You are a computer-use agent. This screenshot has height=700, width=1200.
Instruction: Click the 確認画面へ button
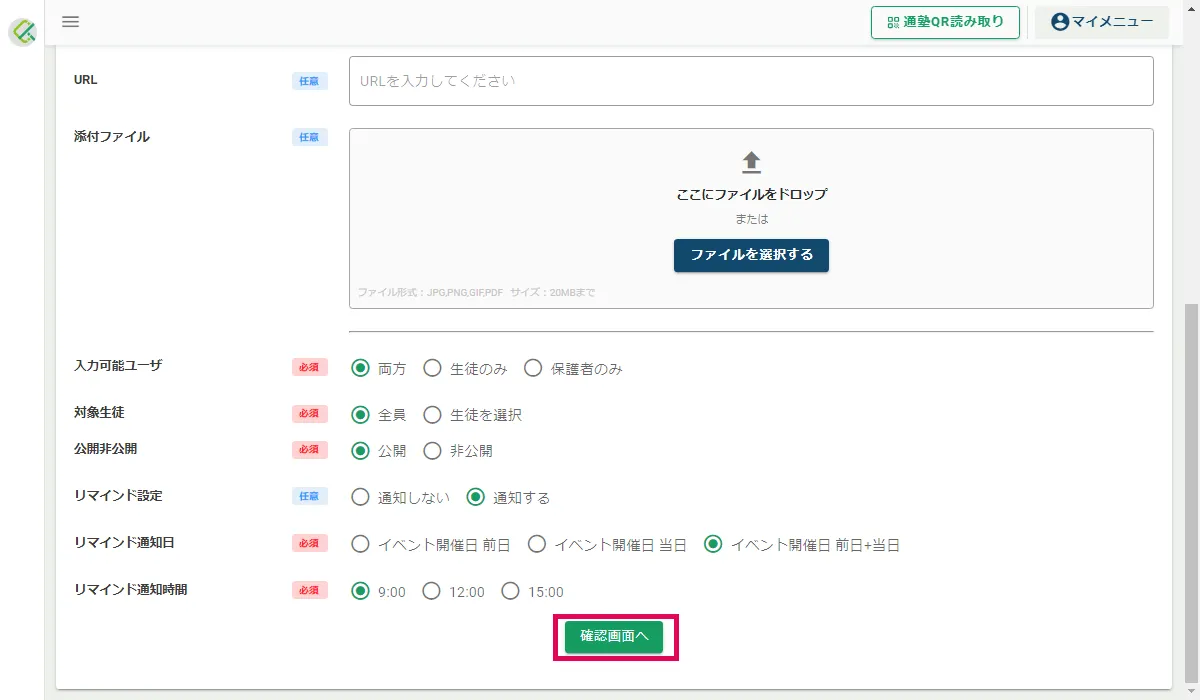pos(614,637)
